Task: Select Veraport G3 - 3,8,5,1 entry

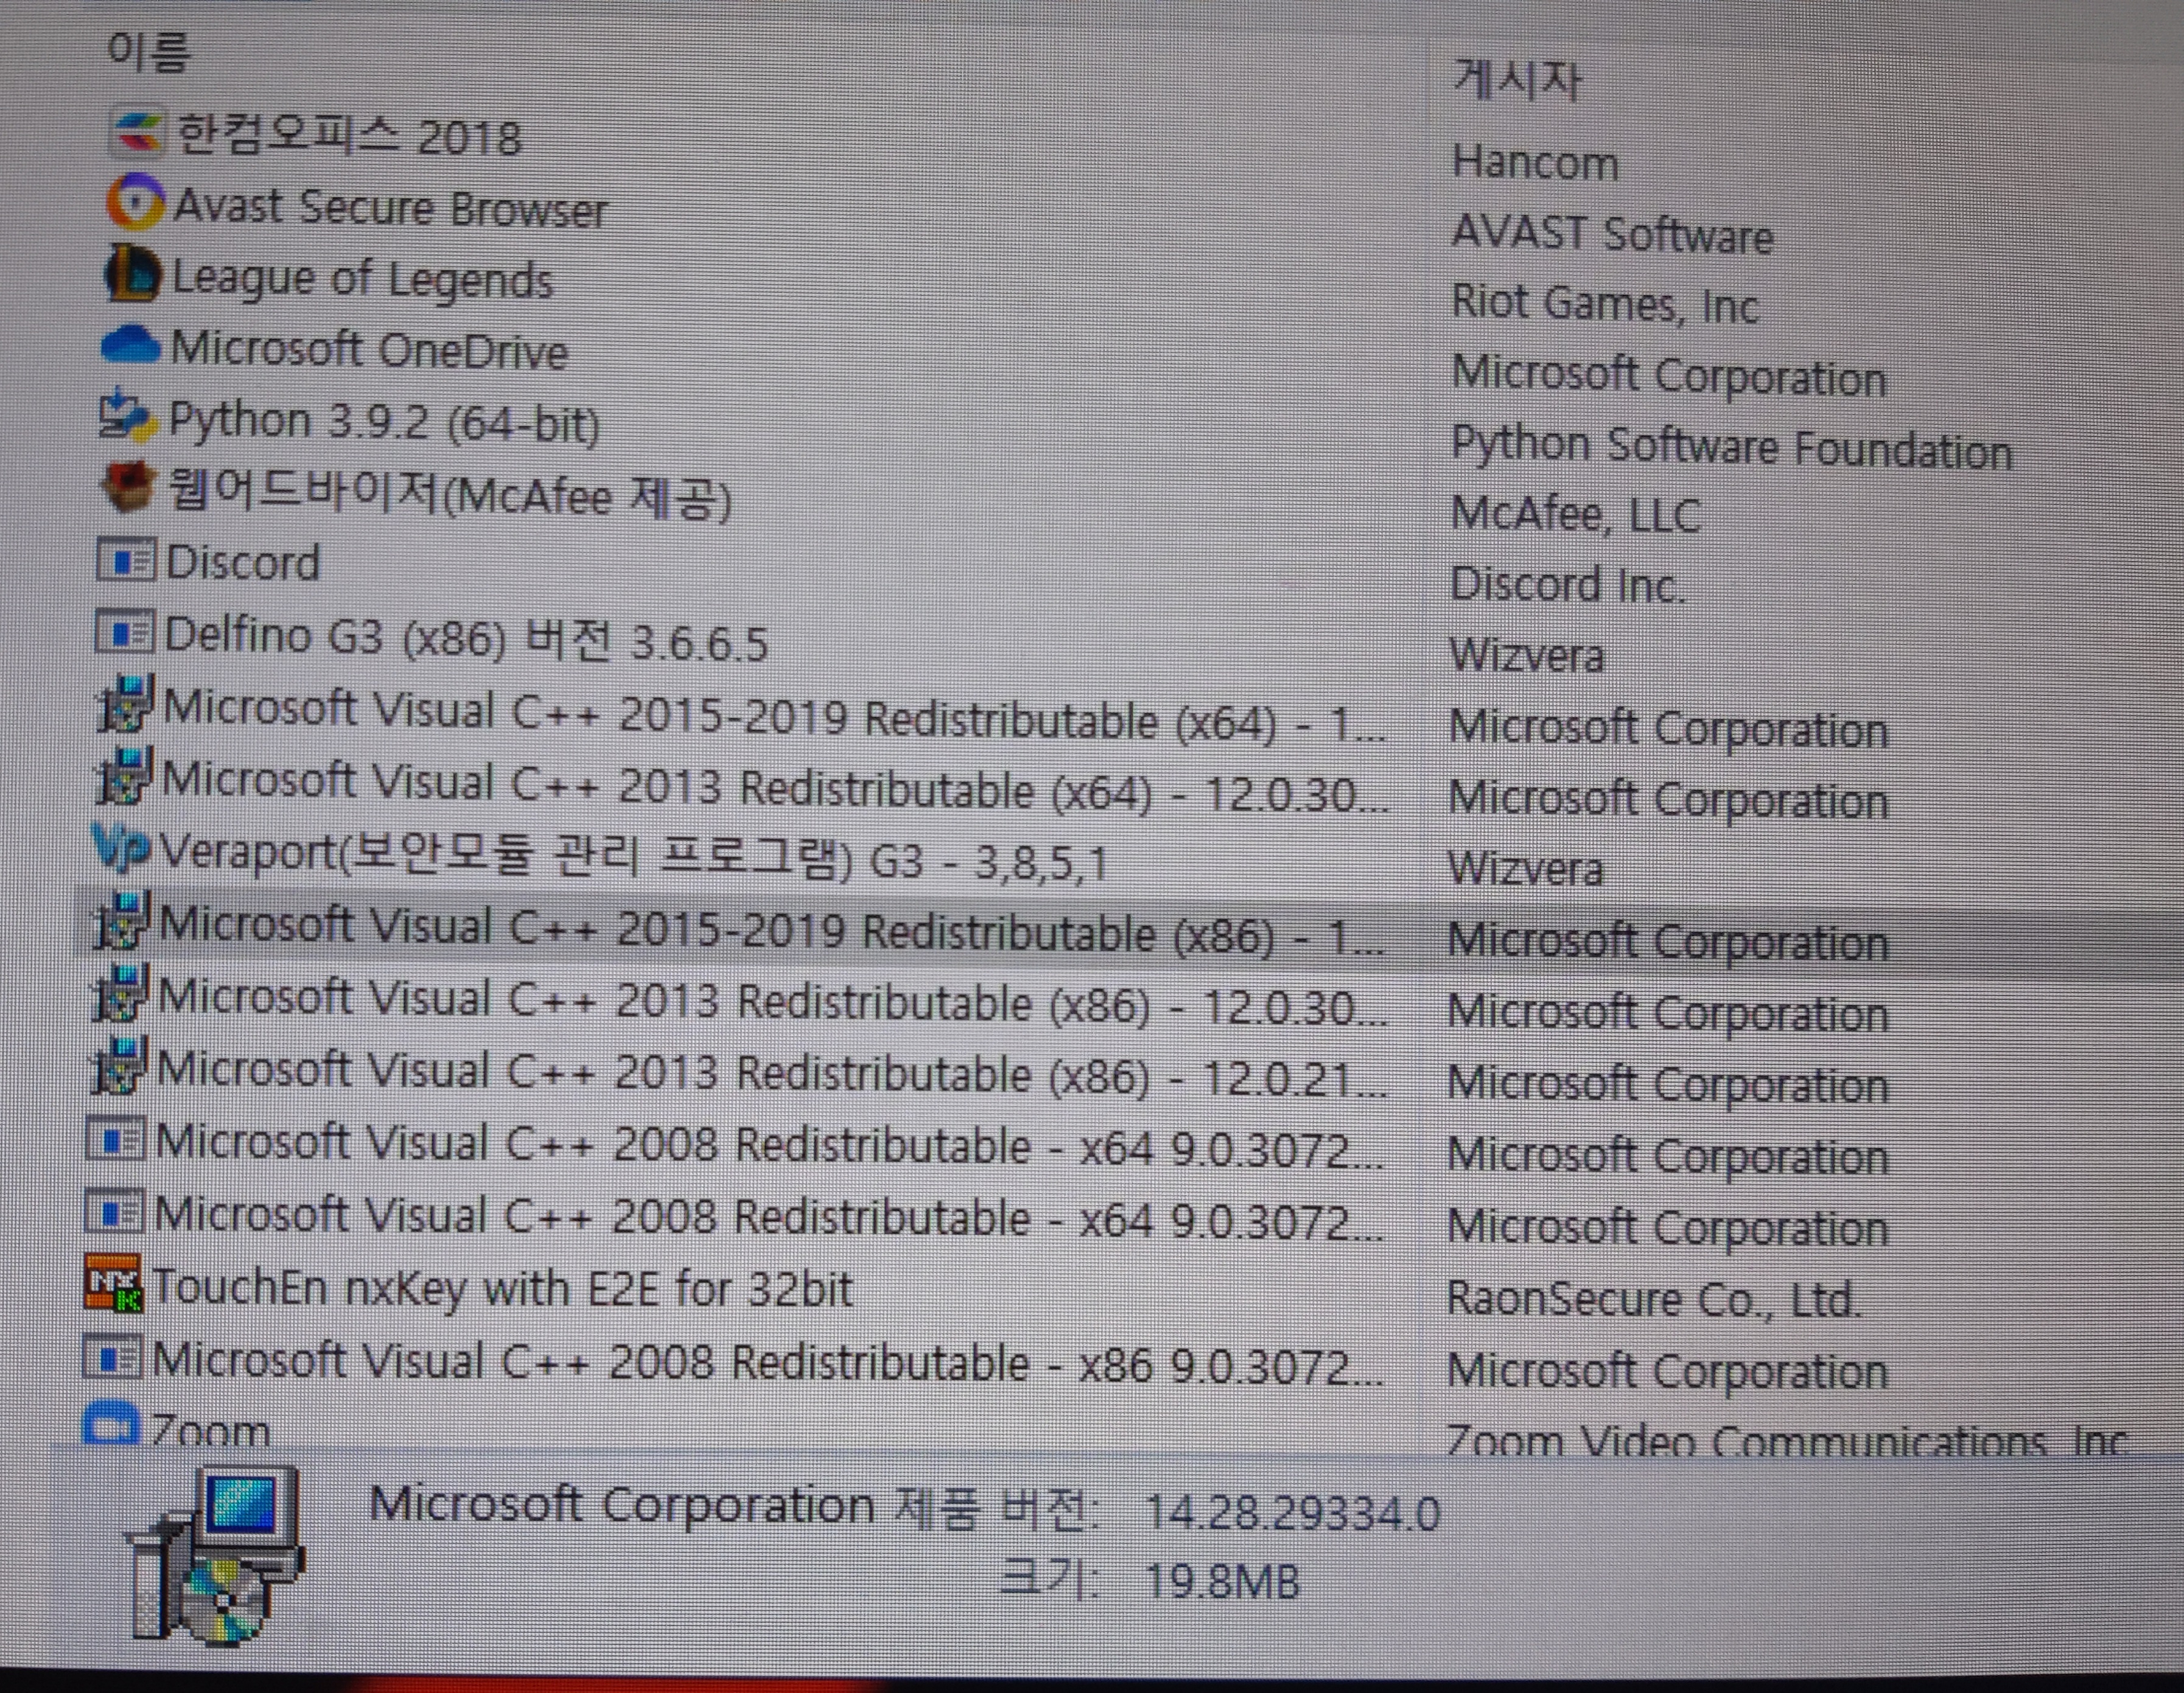Action: (x=633, y=858)
